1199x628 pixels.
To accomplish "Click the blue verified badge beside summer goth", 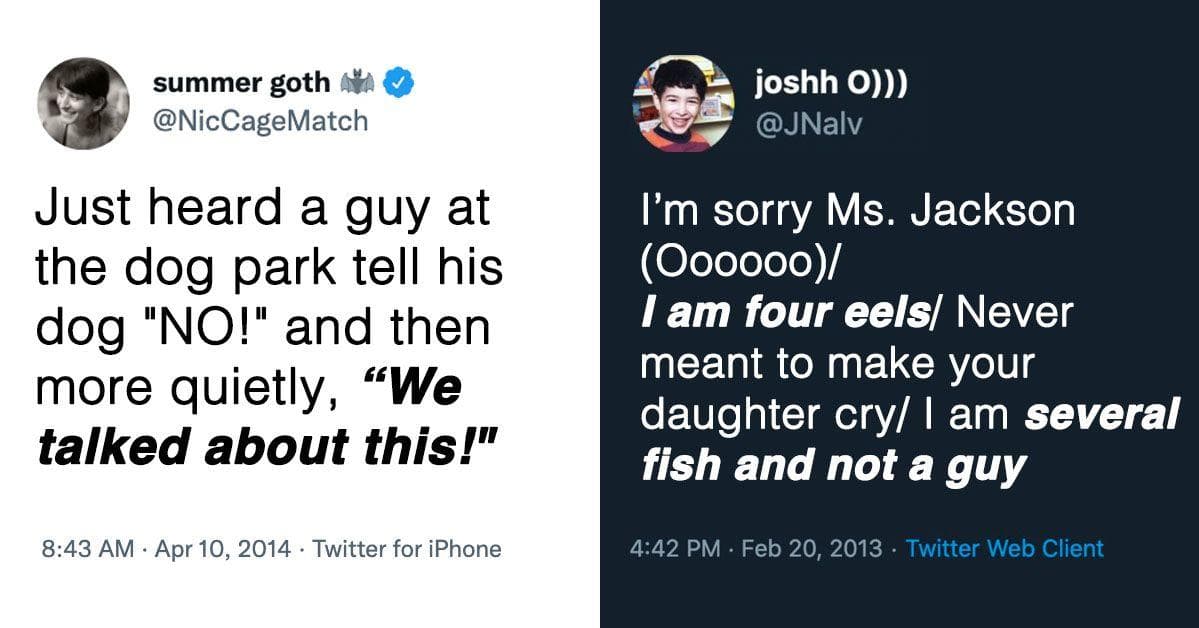I will 400,85.
